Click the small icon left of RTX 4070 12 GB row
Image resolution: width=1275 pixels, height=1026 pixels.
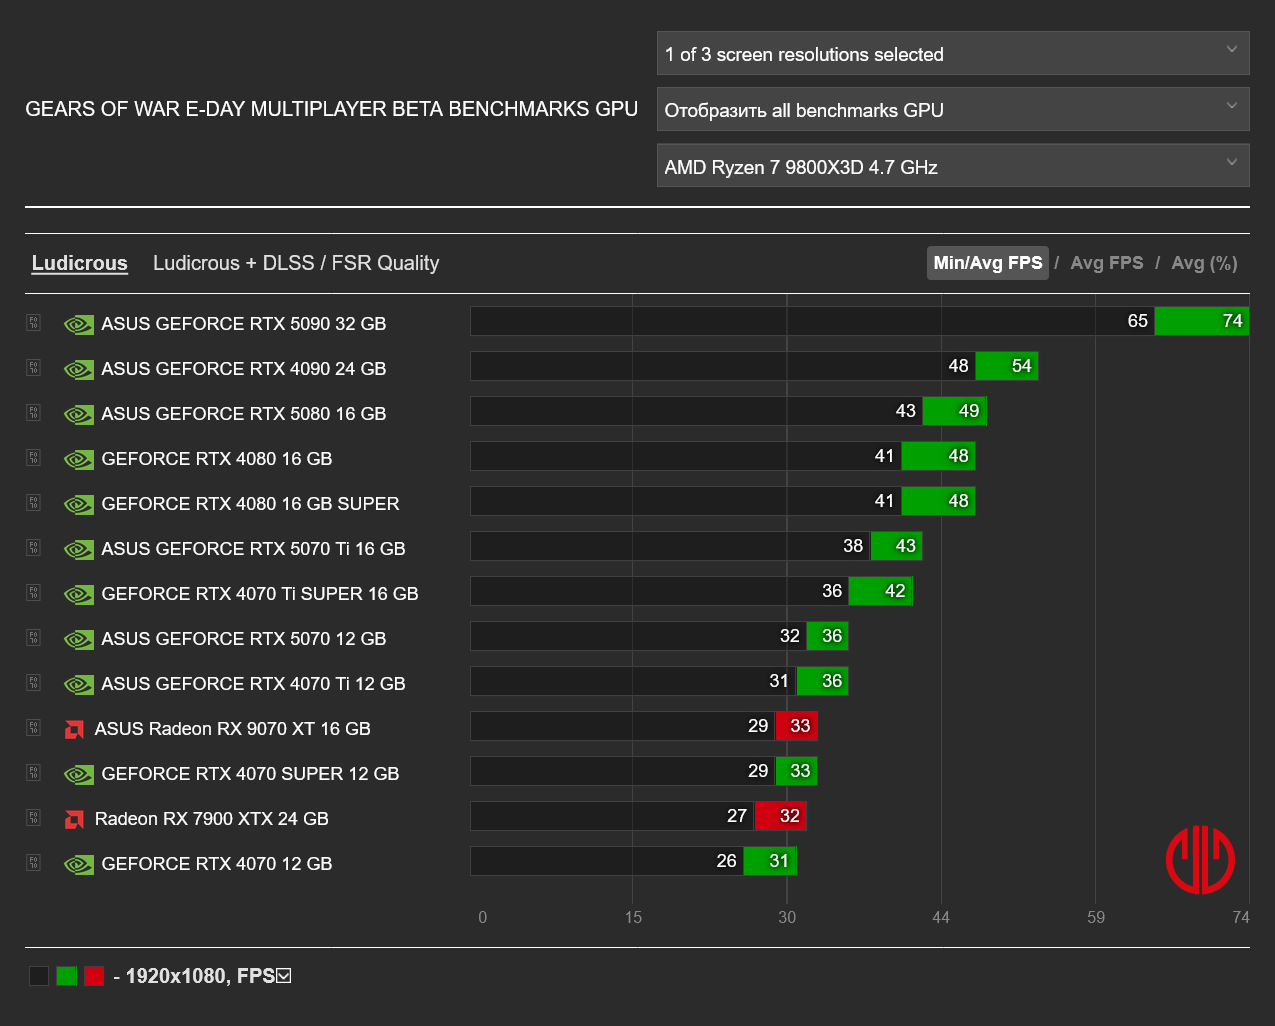pos(33,862)
